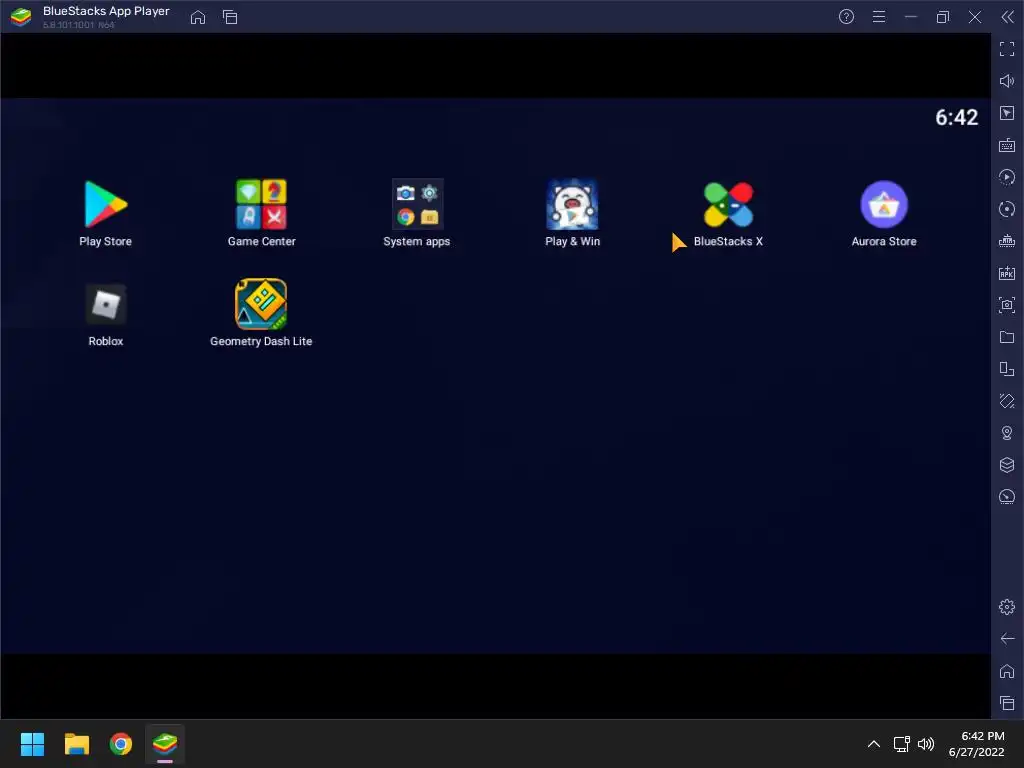This screenshot has height=768, width=1024.
Task: Click the portrait/landscape rotate icon
Action: click(x=1006, y=369)
